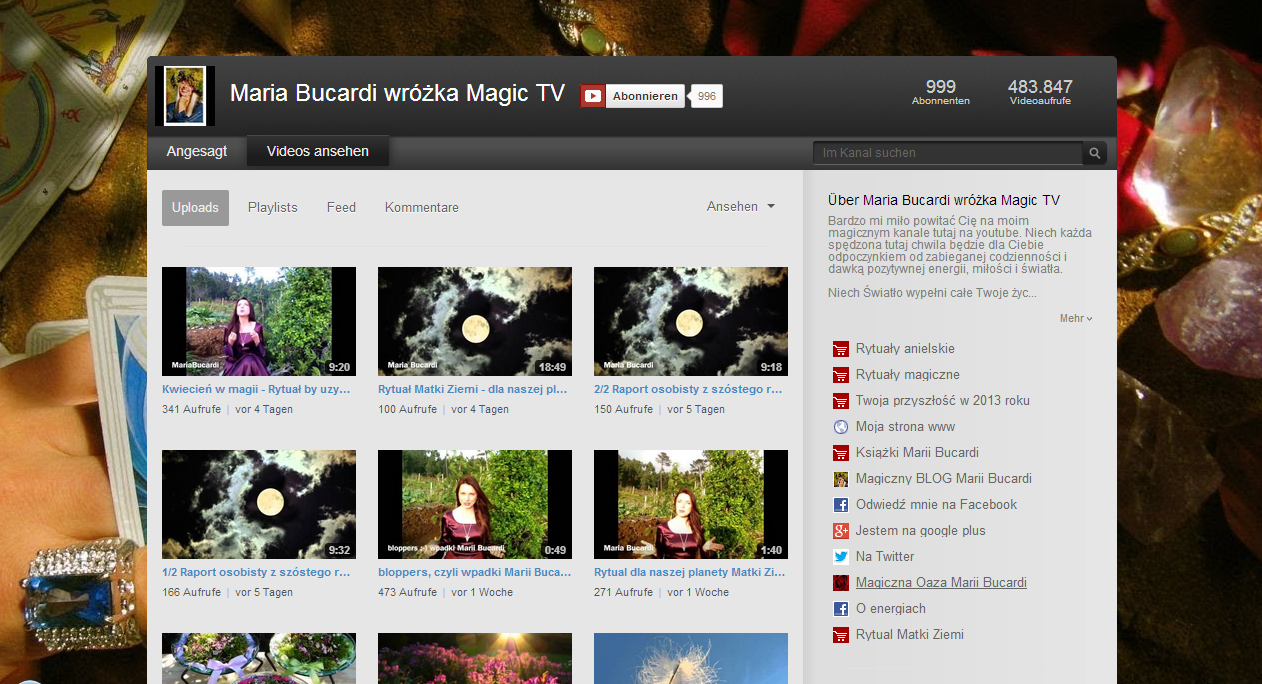This screenshot has height=684, width=1262.
Task: Click Google plus icon beside Jestem na google plus
Action: [840, 531]
